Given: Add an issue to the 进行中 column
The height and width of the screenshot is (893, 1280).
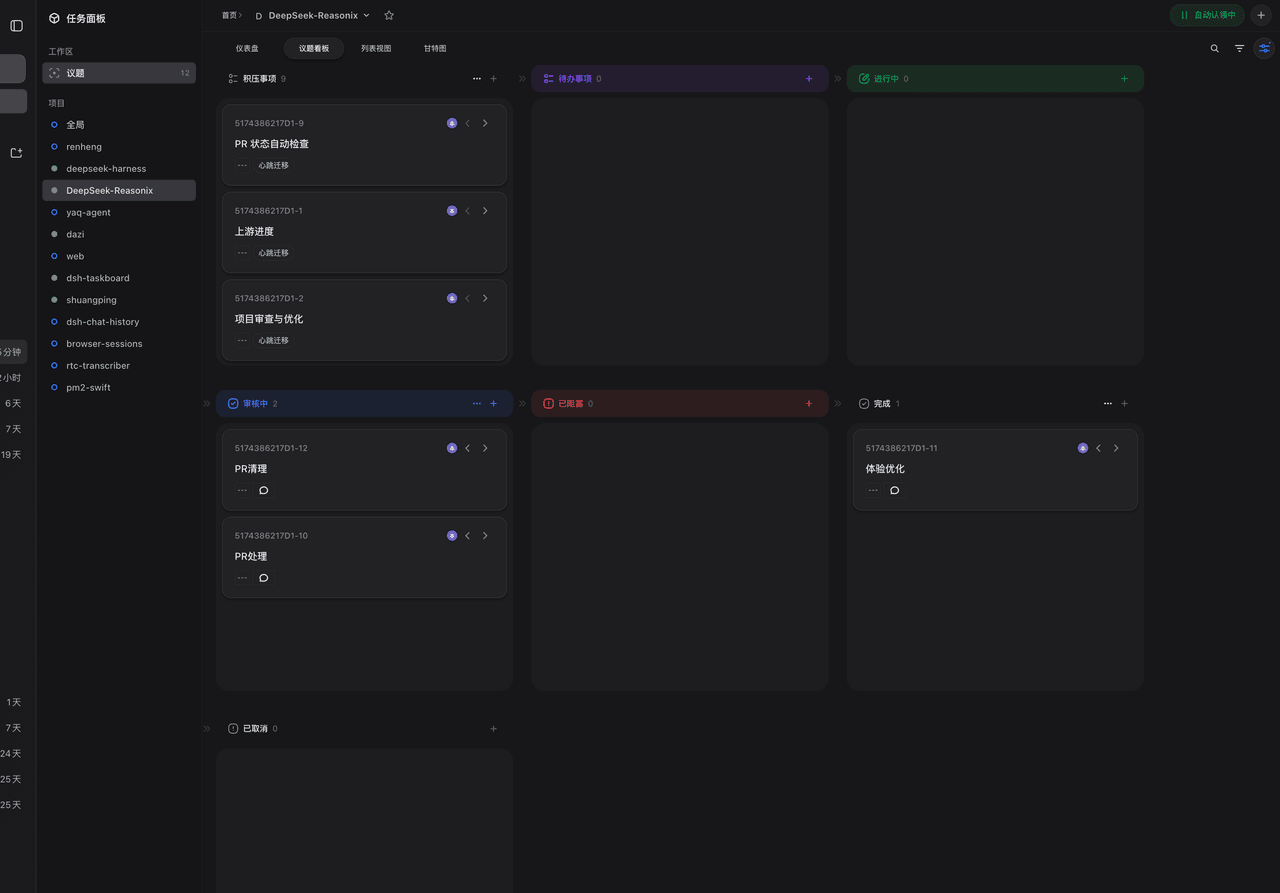Looking at the screenshot, I should tap(1124, 79).
